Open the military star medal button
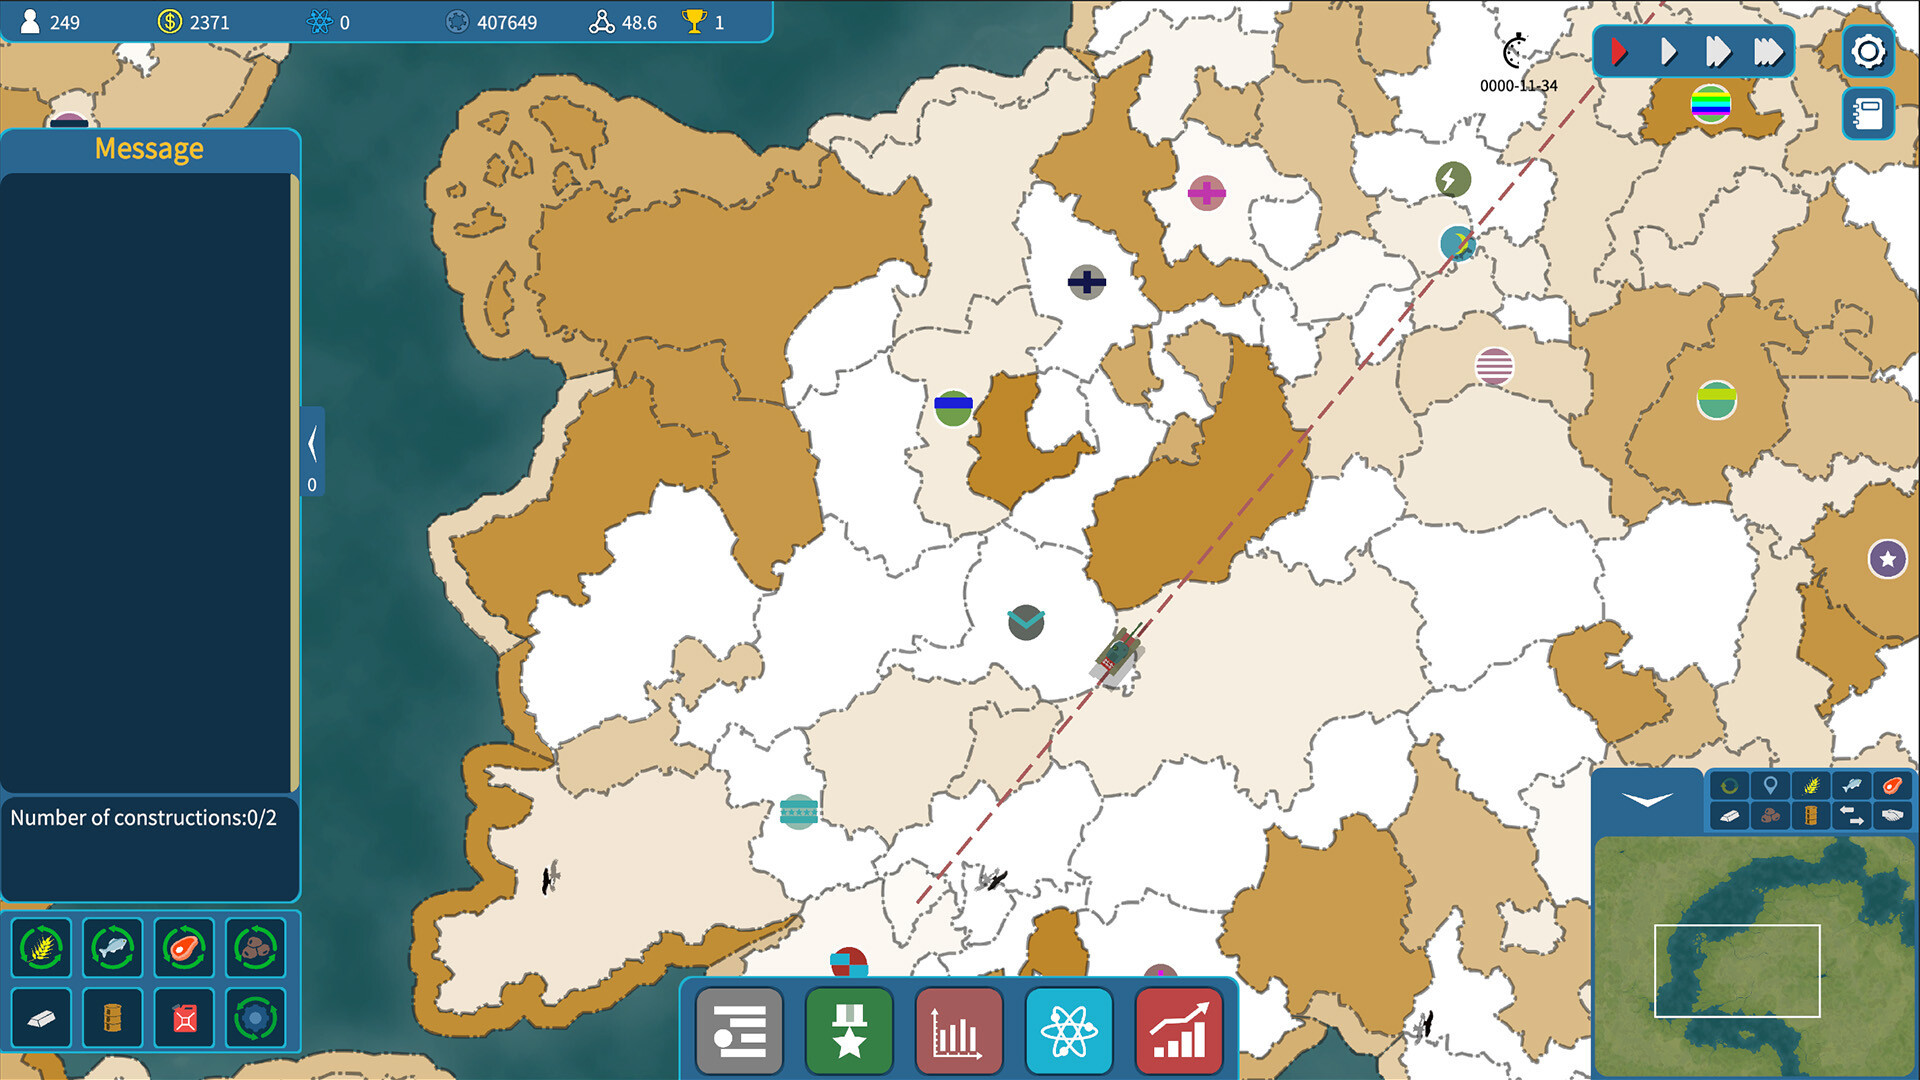 [x=849, y=1031]
